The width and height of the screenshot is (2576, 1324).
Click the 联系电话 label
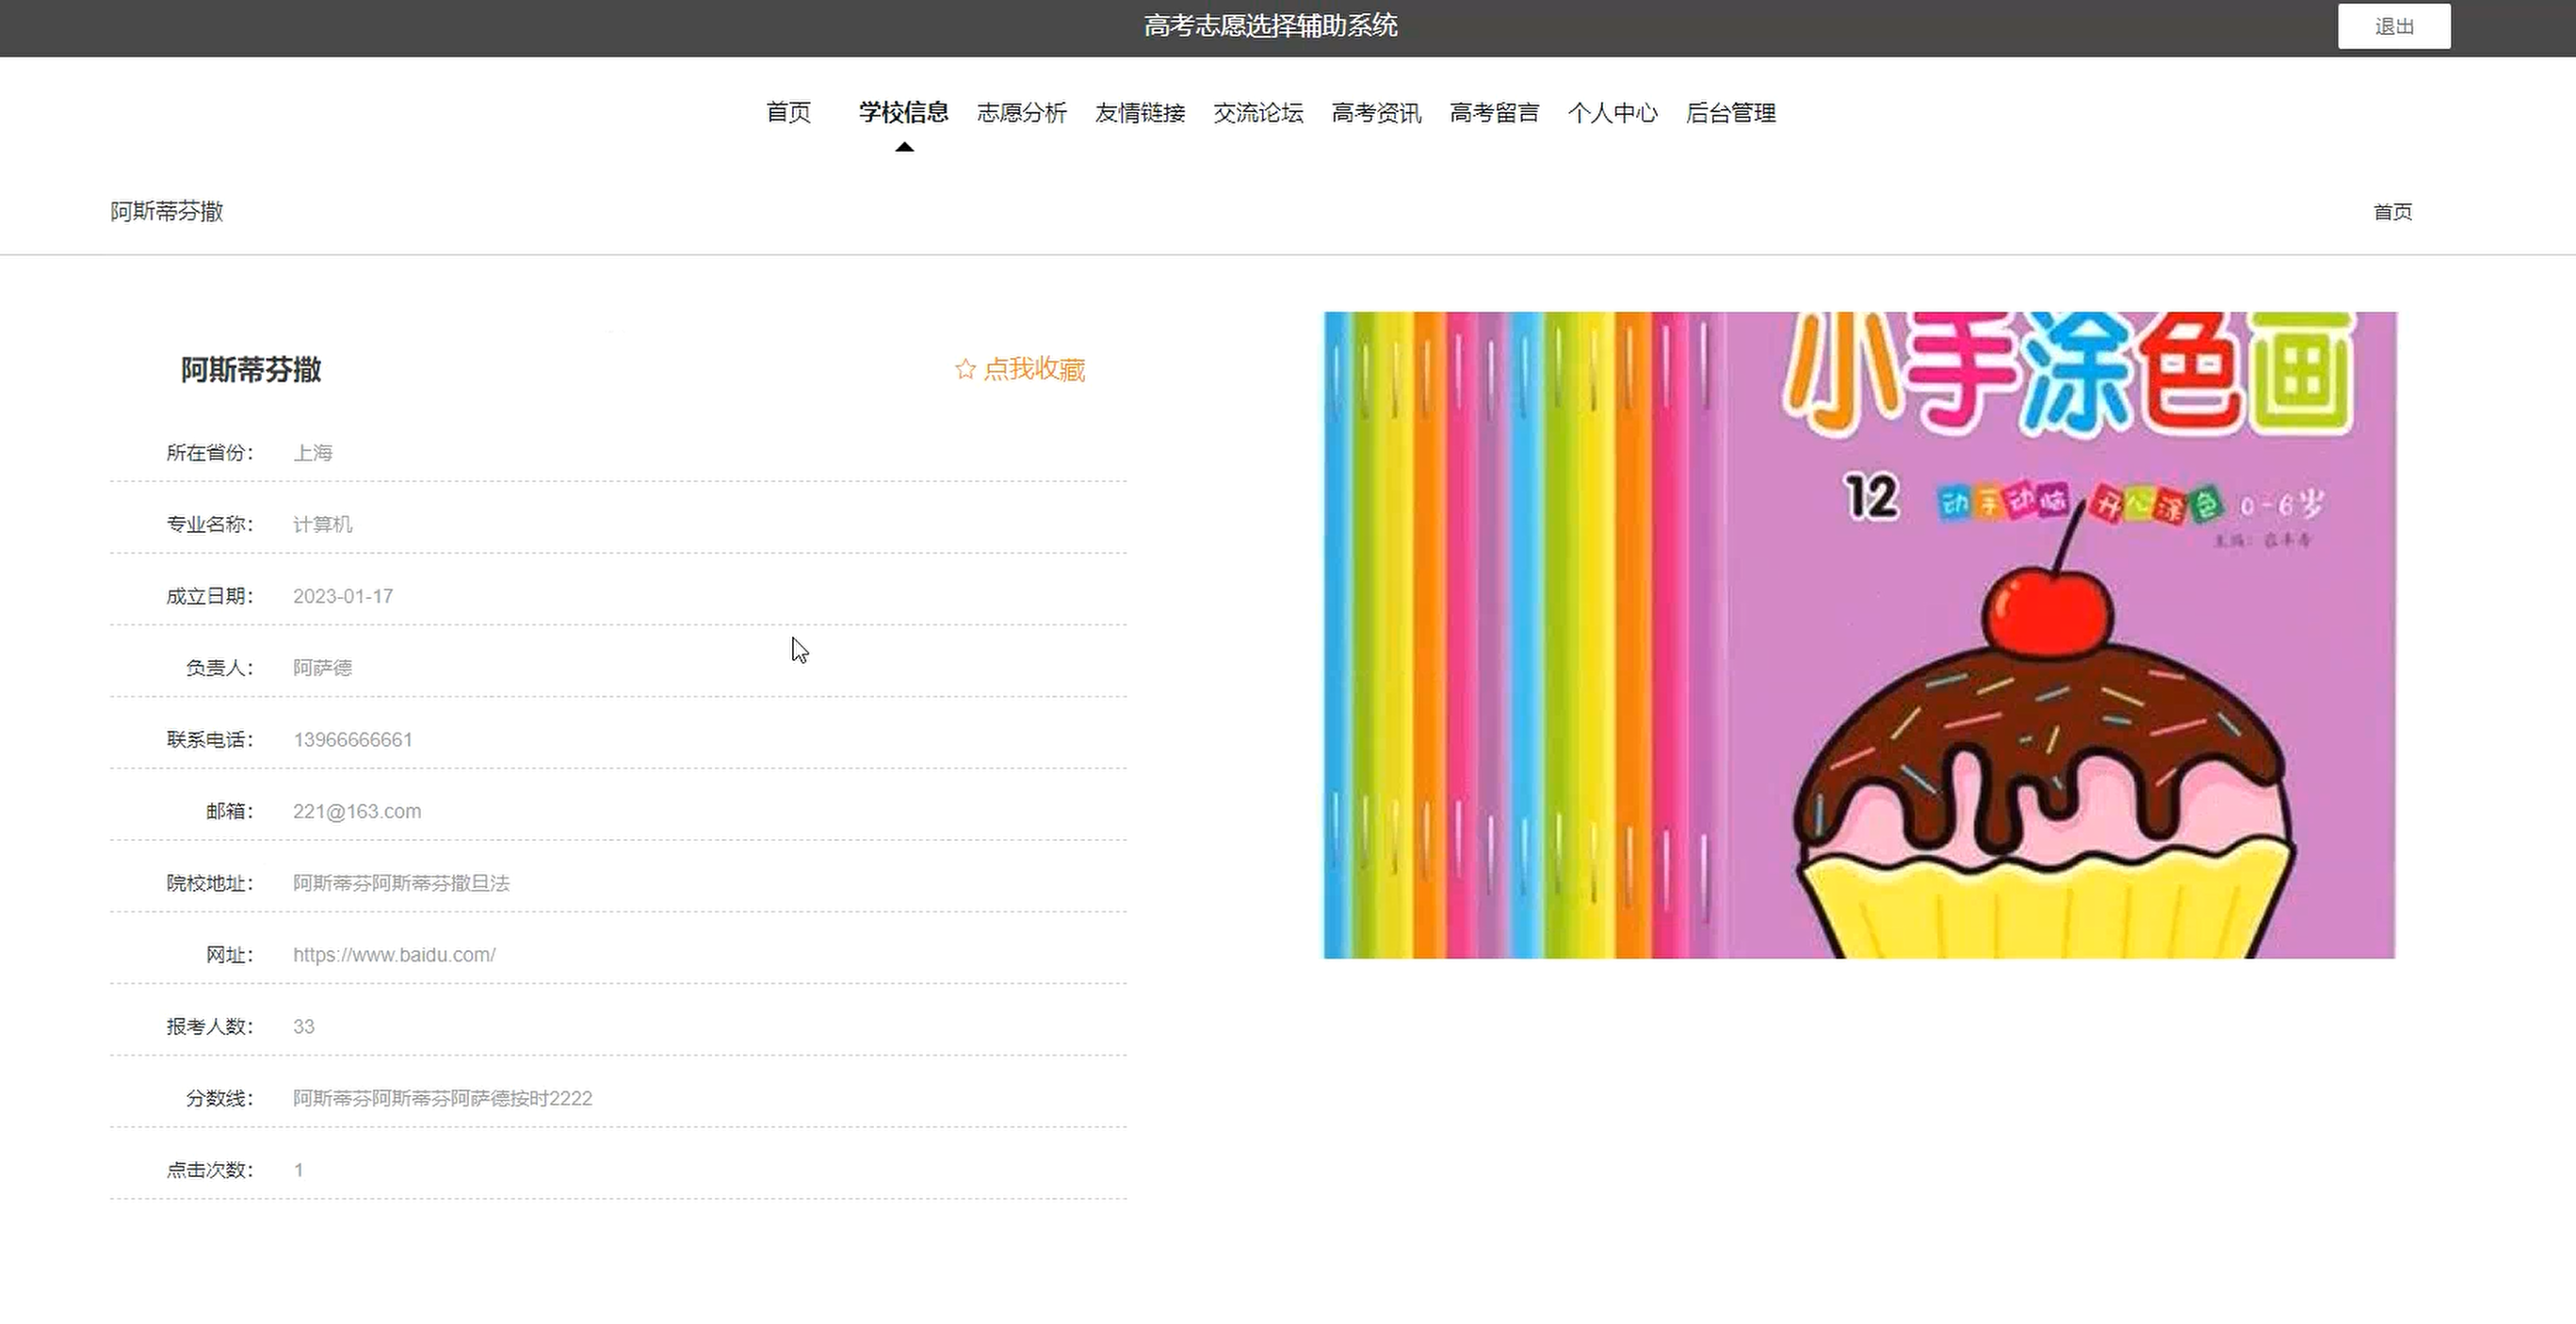(209, 739)
